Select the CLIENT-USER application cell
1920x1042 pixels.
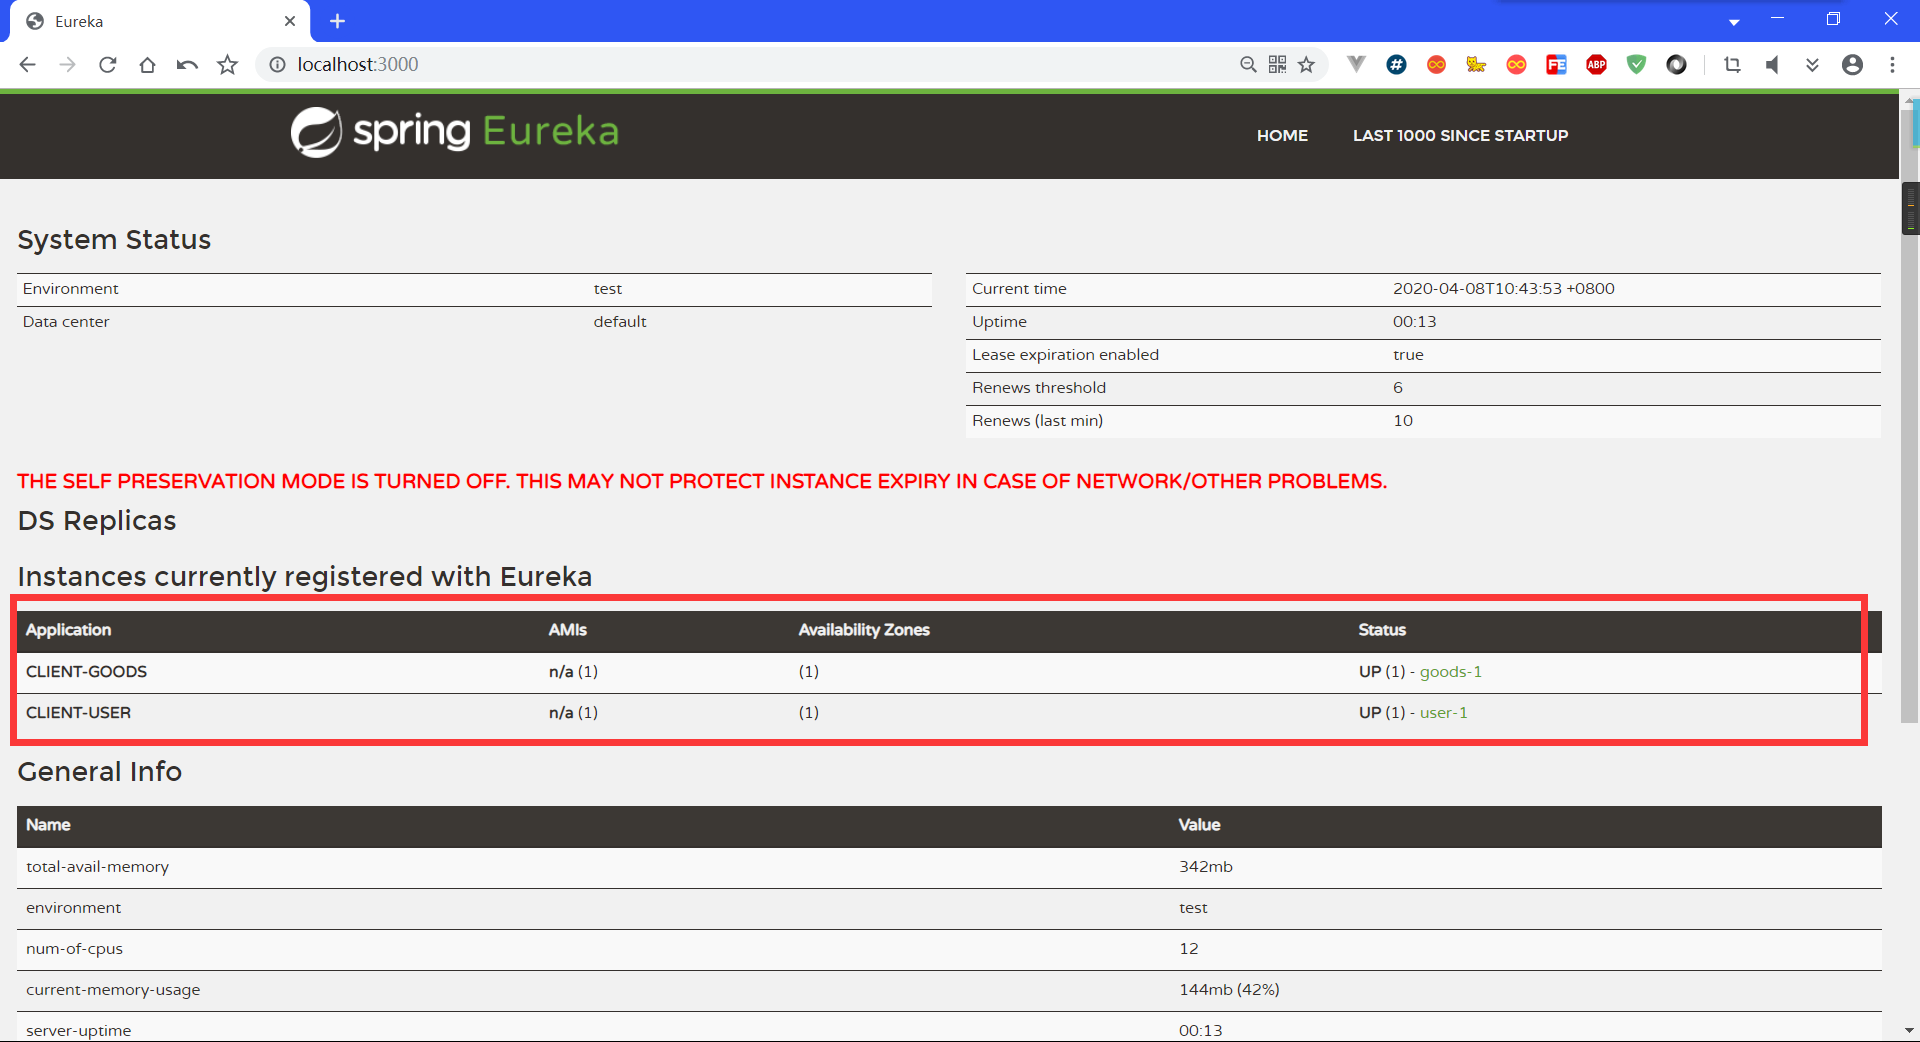coord(78,713)
